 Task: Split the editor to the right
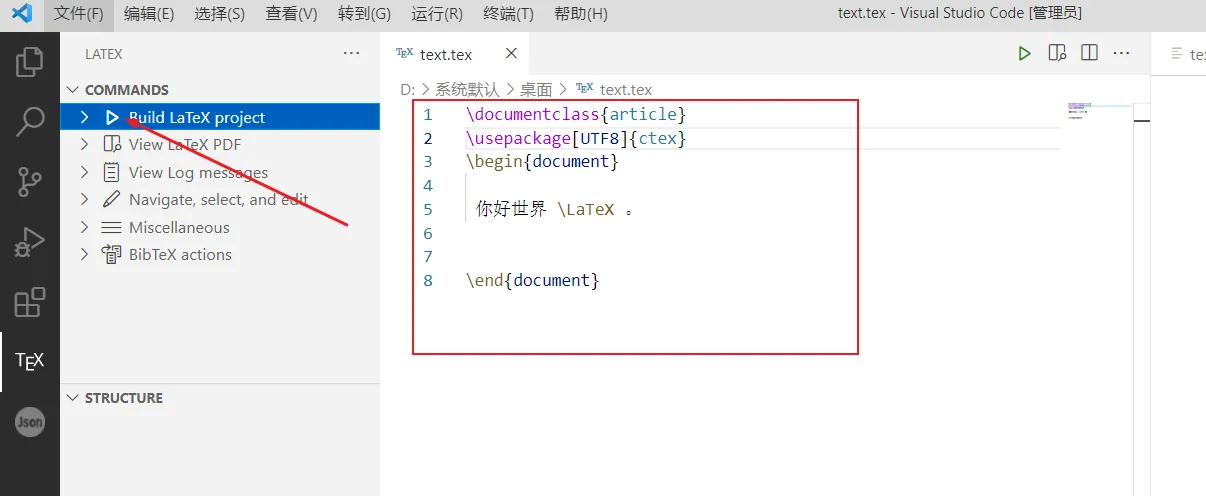[1090, 53]
